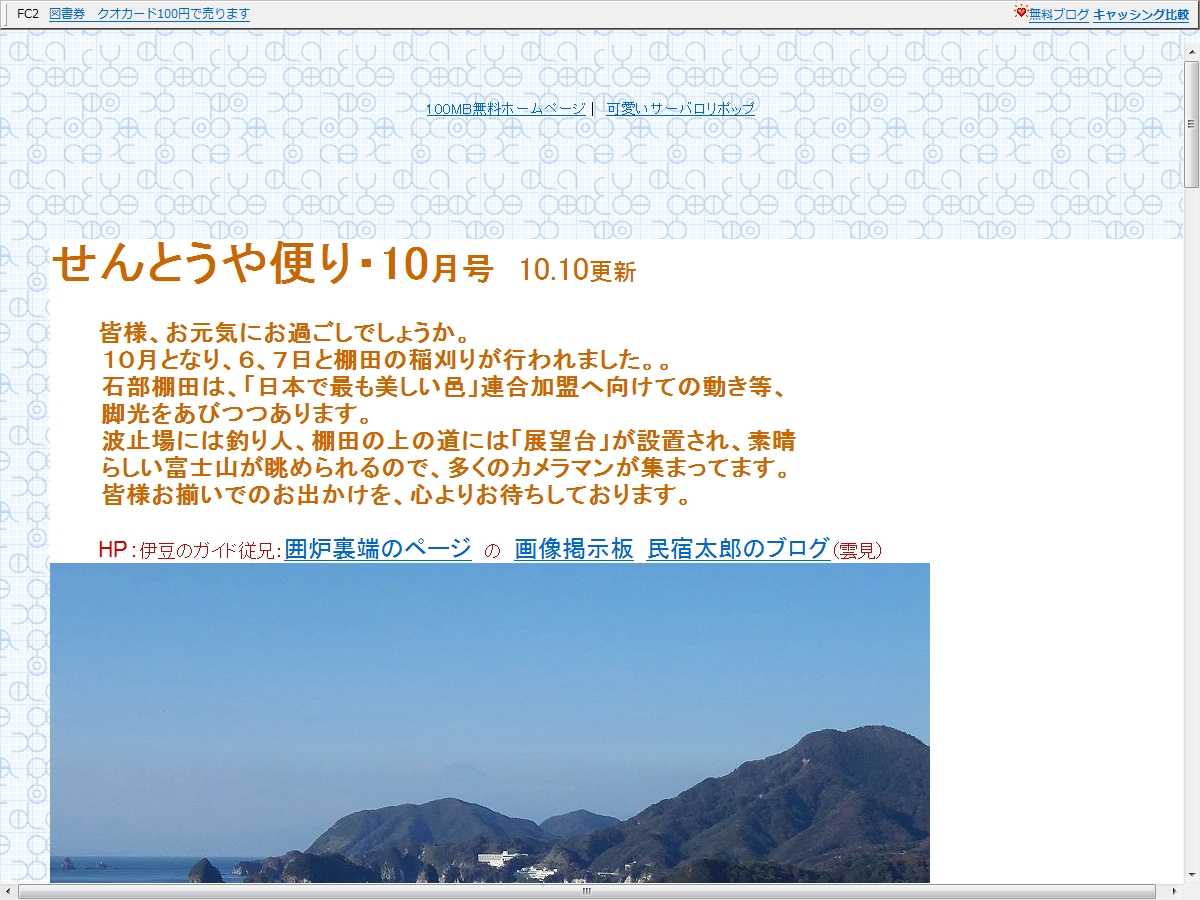
Task: Click the FC2 label in top bar
Action: [x=28, y=14]
